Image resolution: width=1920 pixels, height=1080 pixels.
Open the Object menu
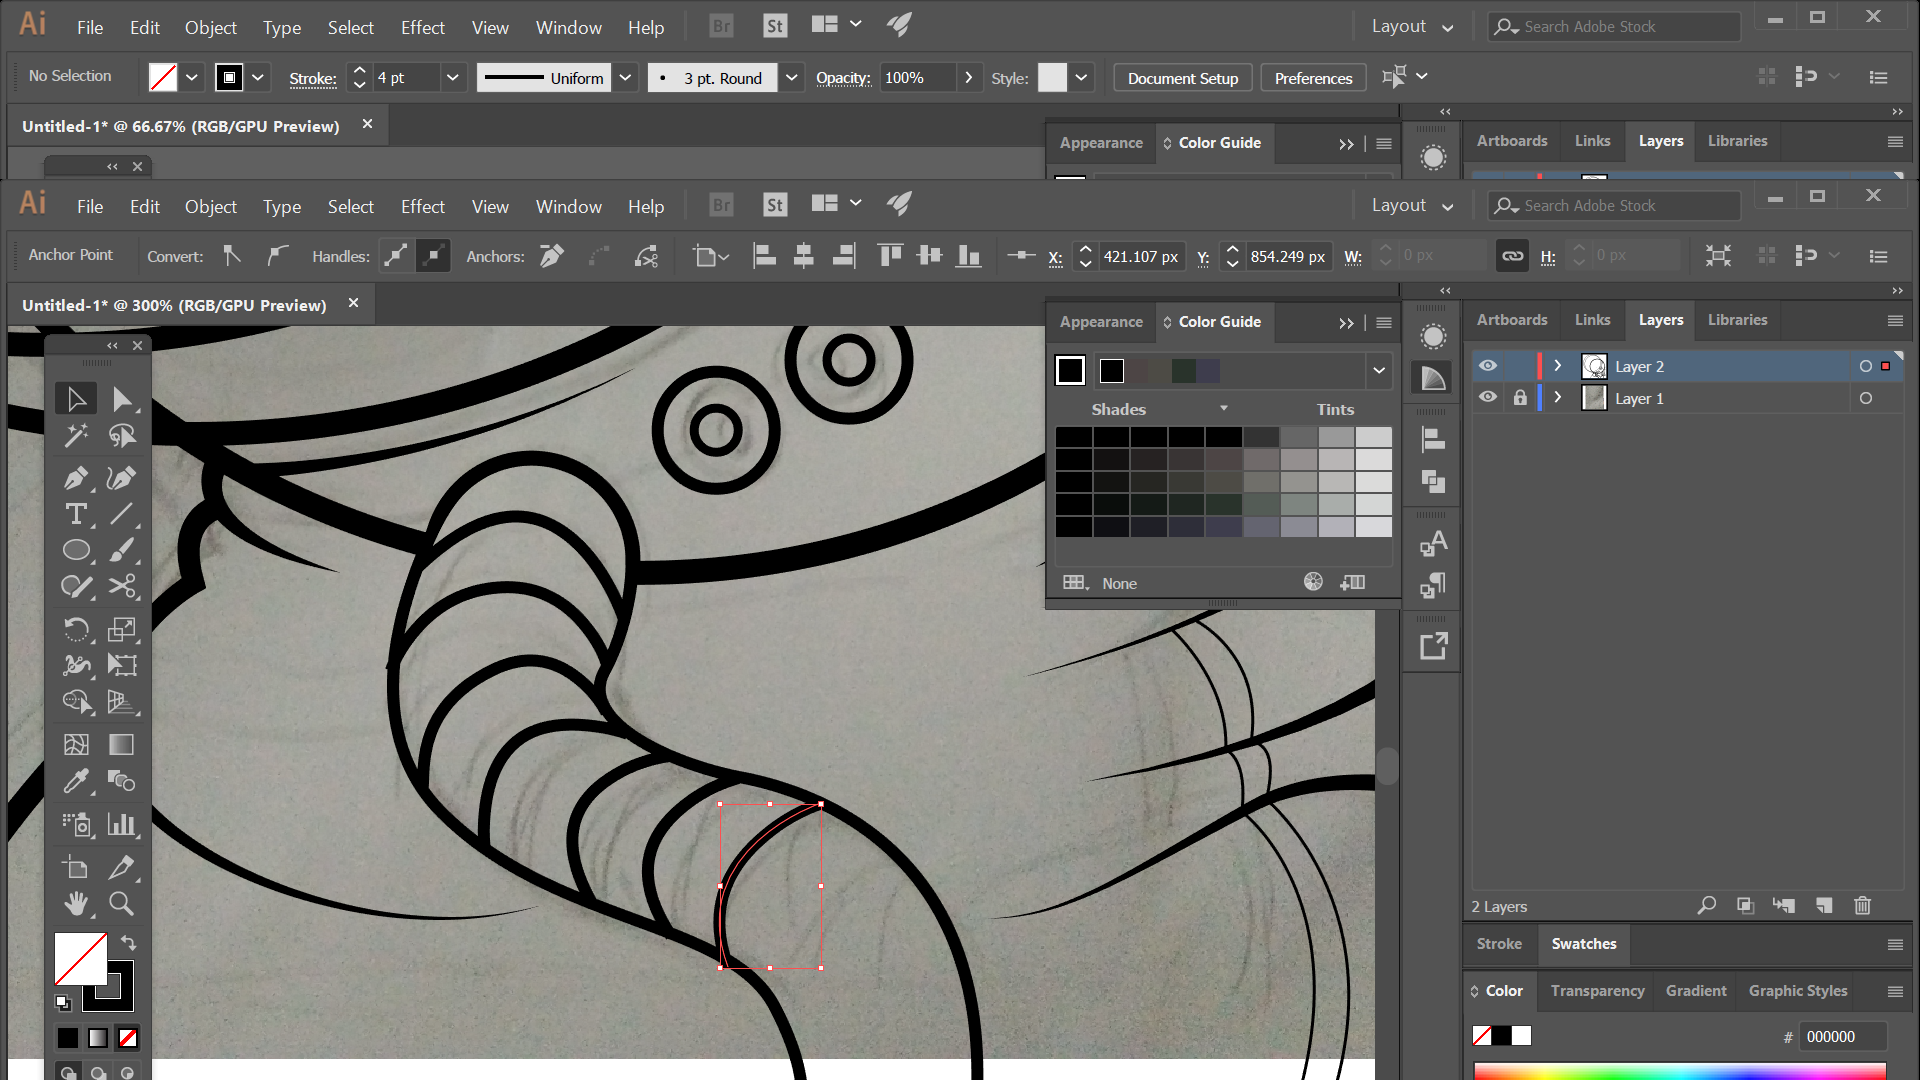point(210,206)
